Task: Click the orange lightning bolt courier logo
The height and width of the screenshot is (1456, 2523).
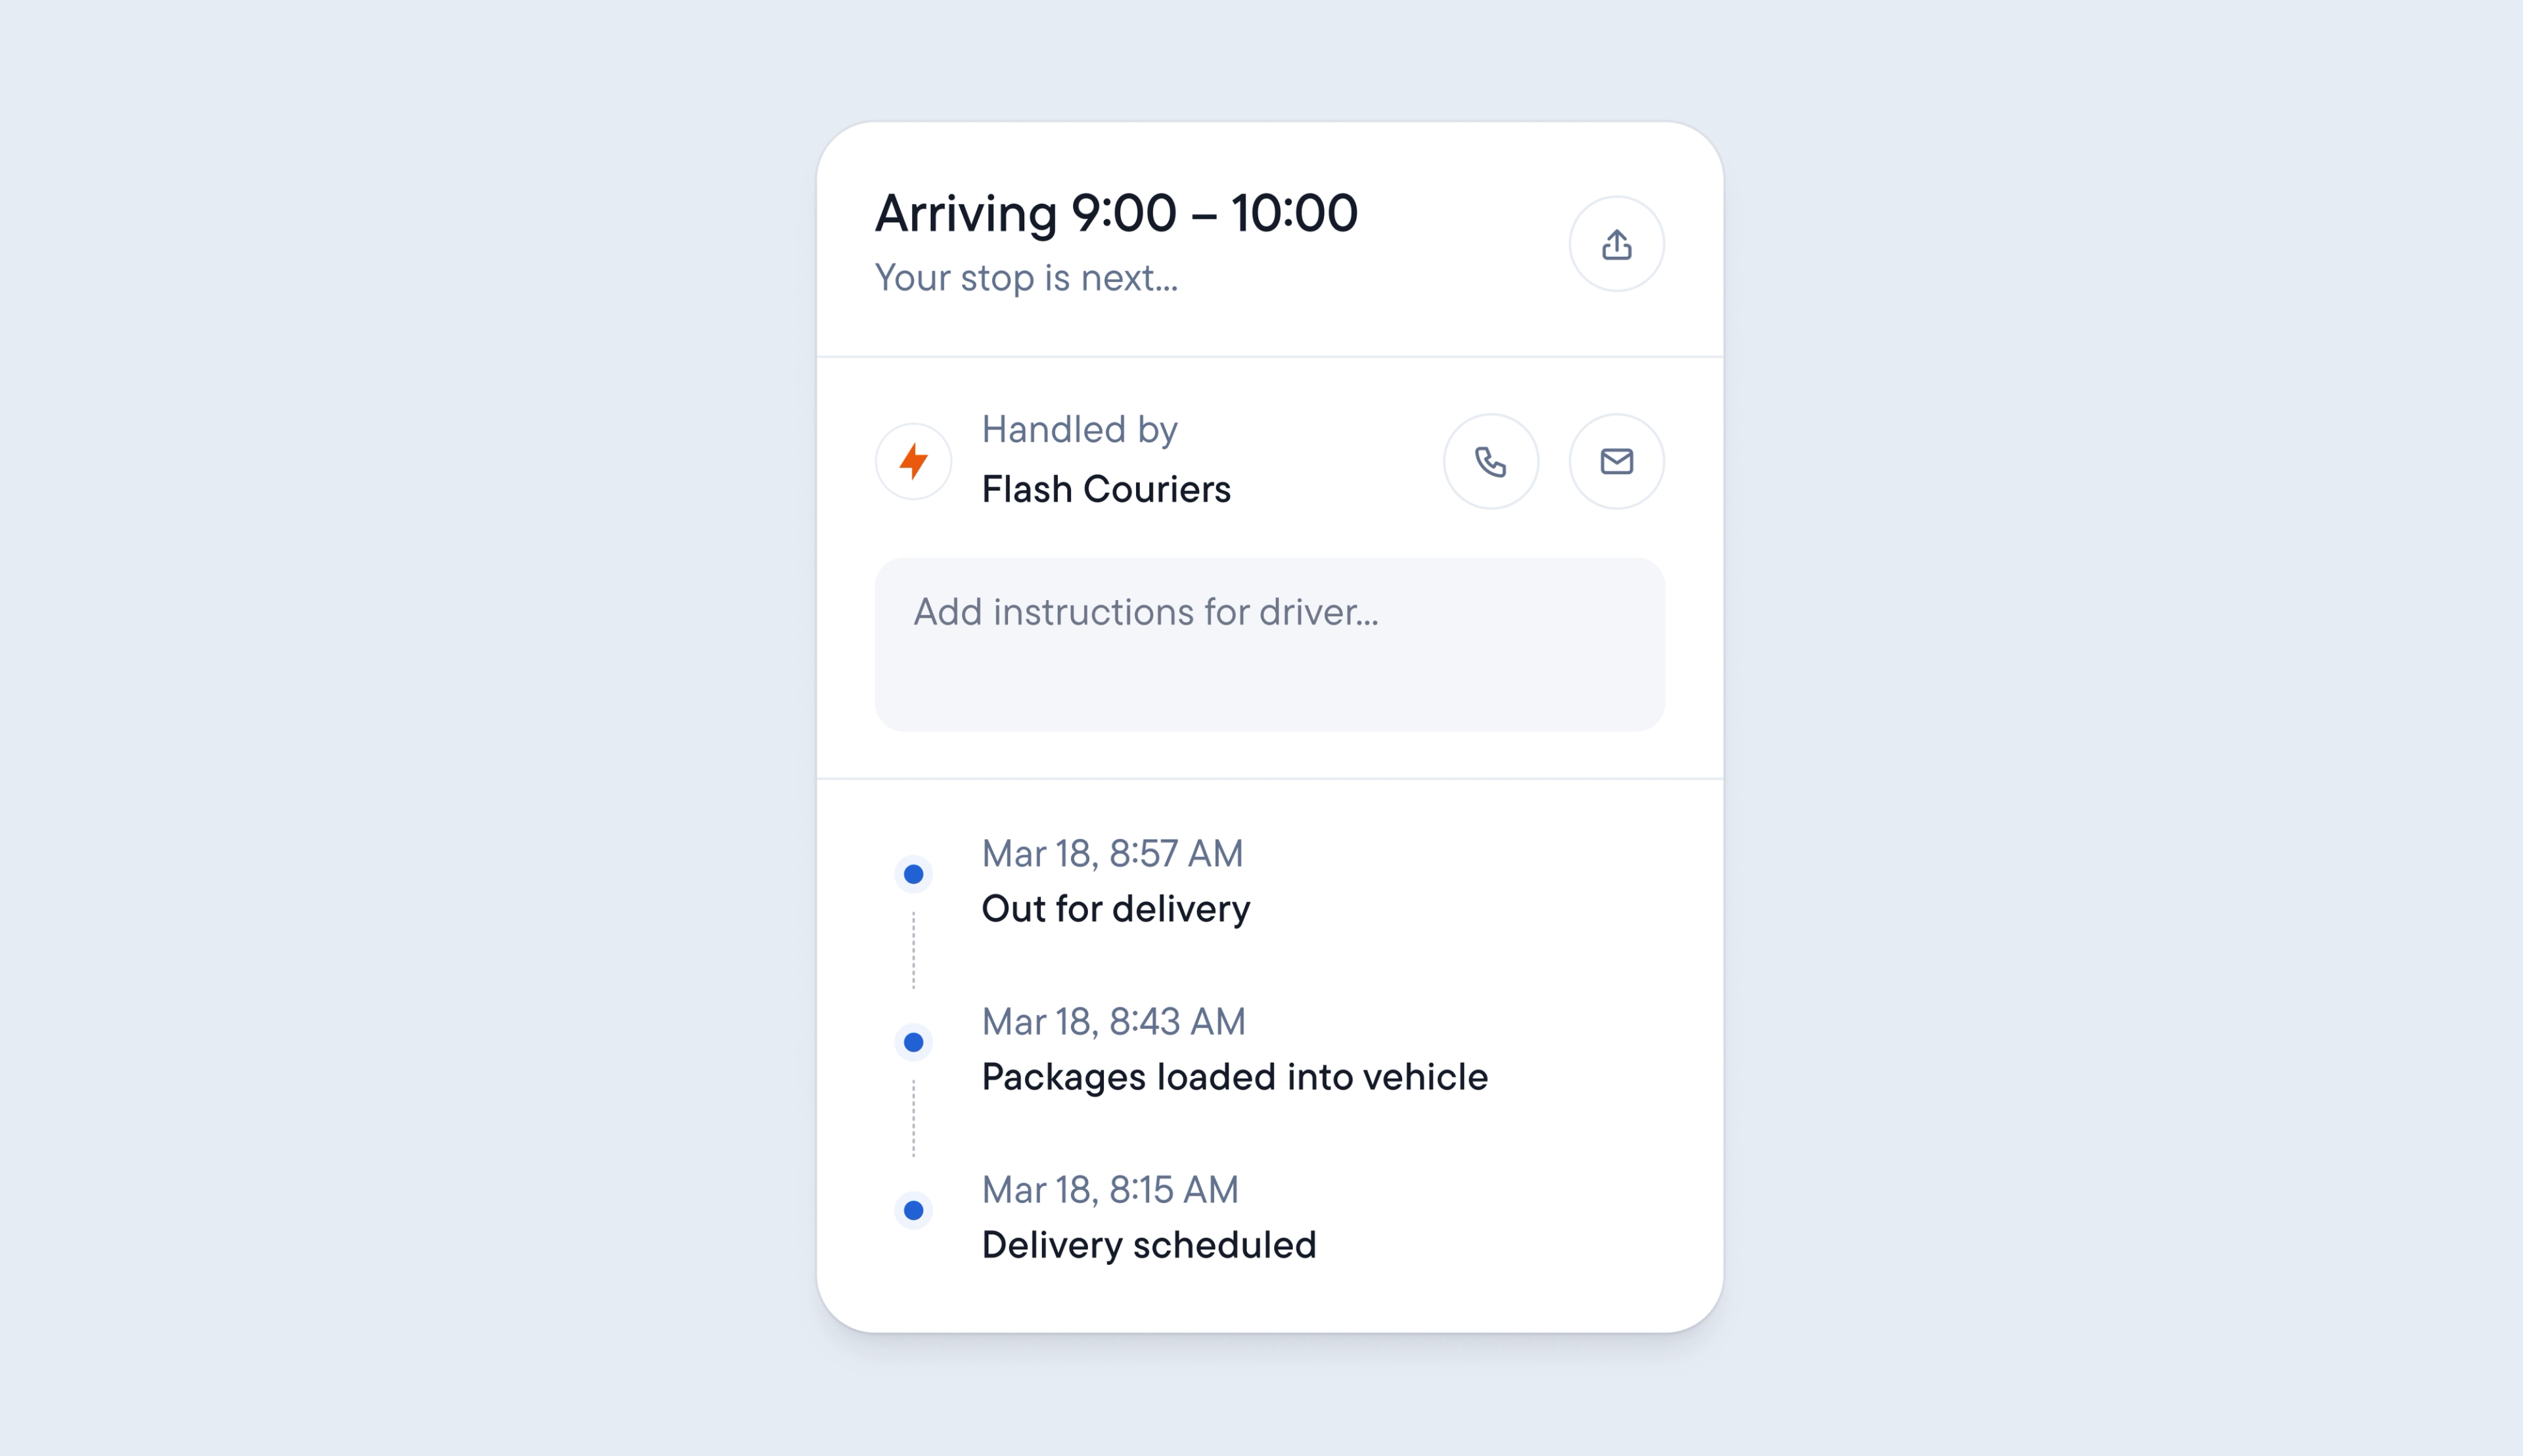Action: click(913, 461)
